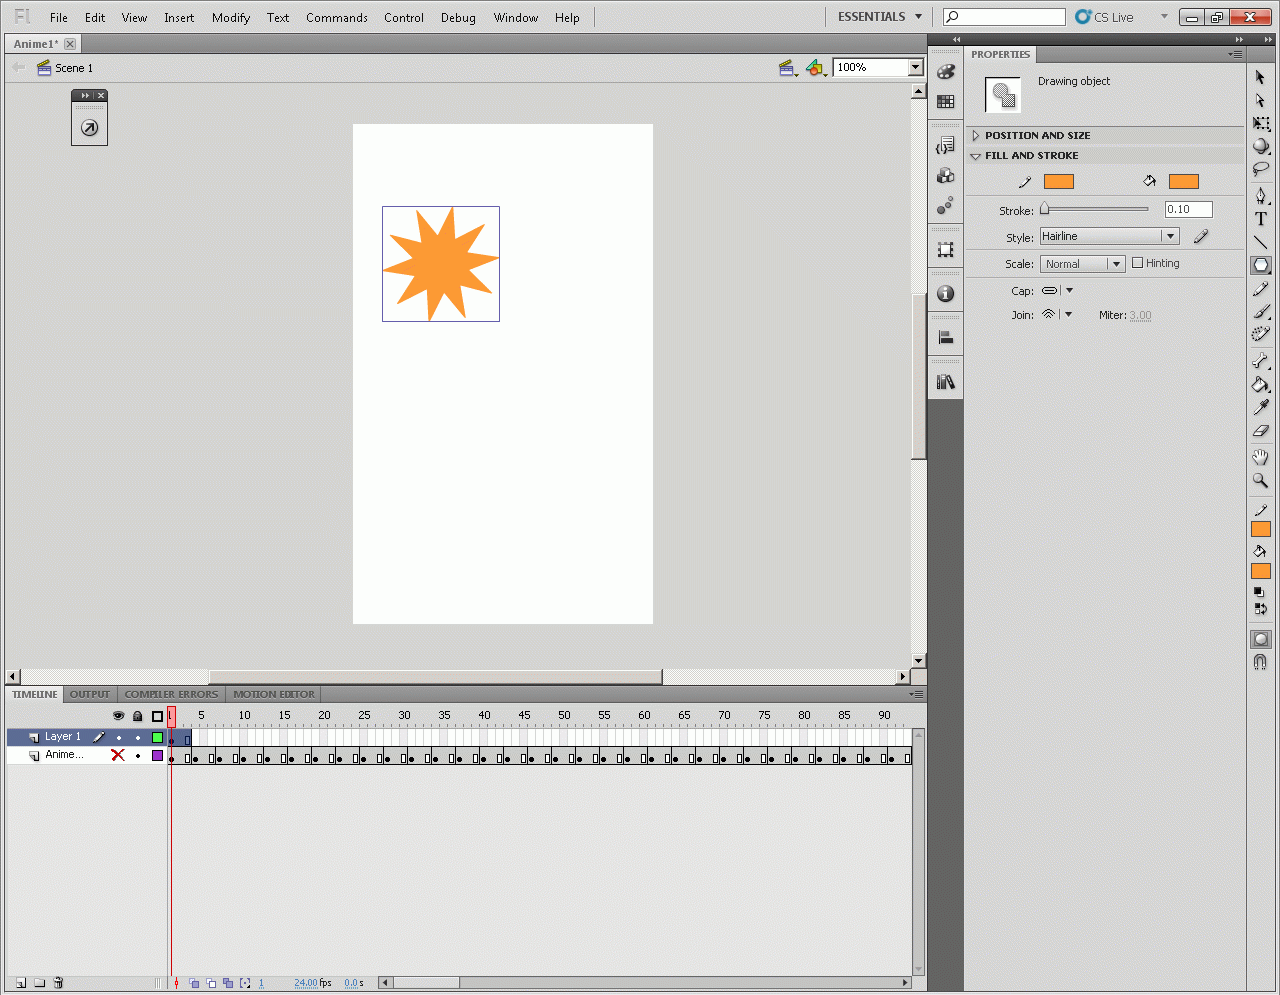This screenshot has height=995, width=1280.
Task: Toggle Snap to Objects magnet
Action: click(1260, 662)
